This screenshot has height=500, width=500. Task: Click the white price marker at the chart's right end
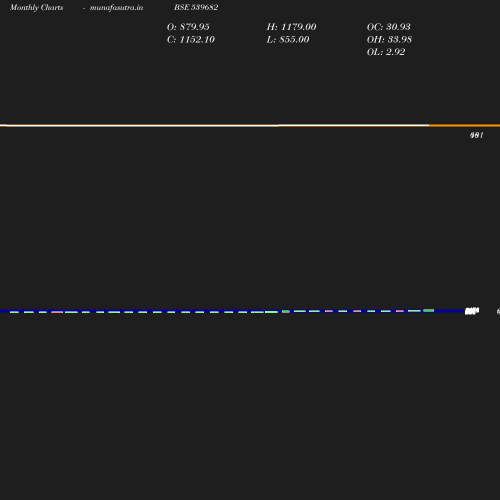pos(472,311)
